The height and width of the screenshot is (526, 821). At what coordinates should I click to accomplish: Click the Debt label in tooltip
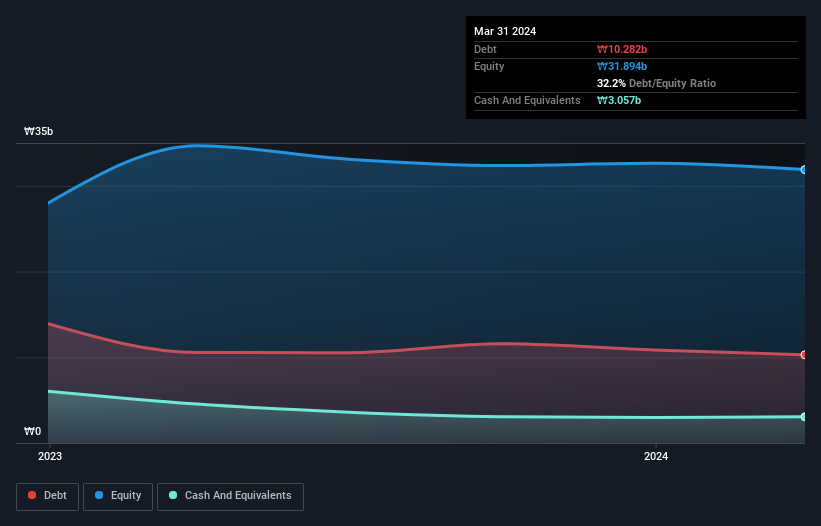[485, 49]
